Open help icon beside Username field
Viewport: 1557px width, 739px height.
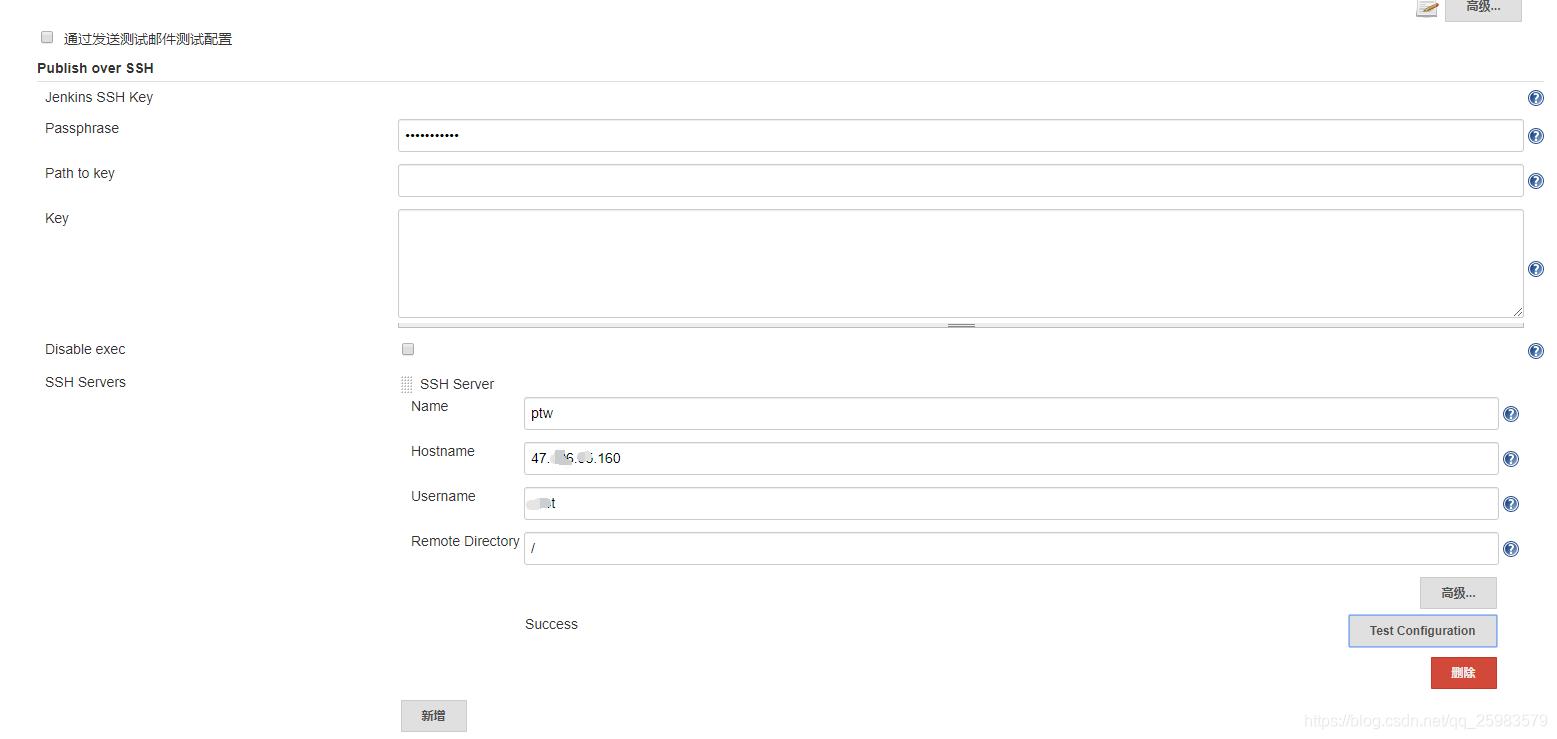(x=1510, y=504)
